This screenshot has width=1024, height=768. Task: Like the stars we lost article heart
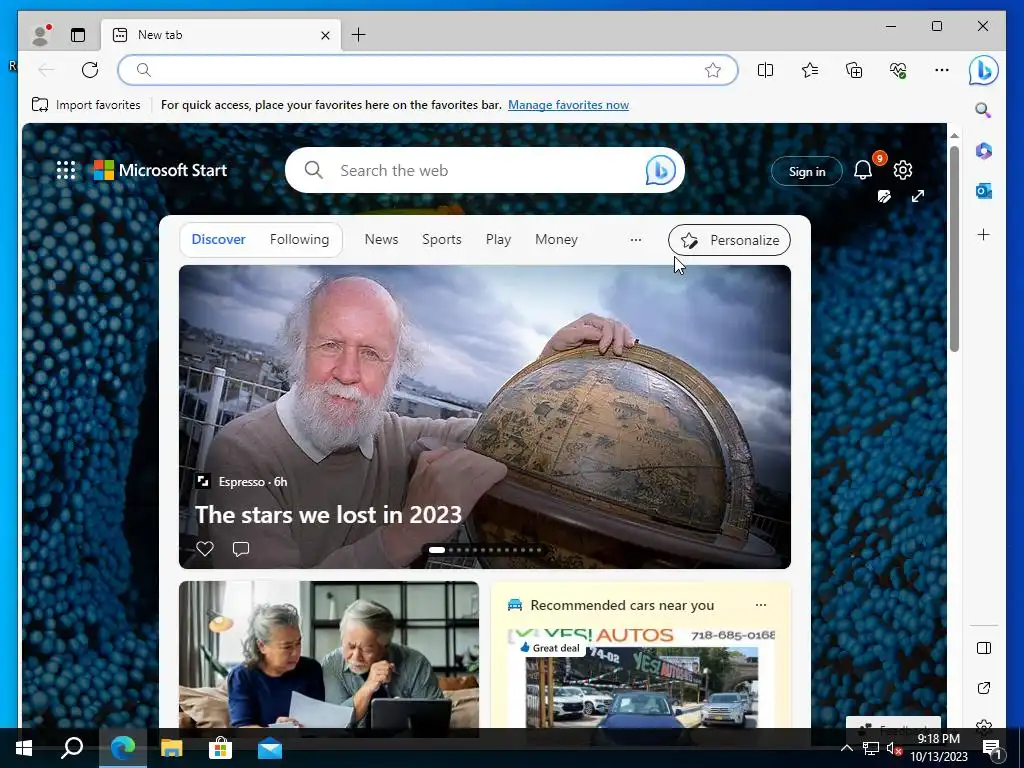tap(205, 549)
